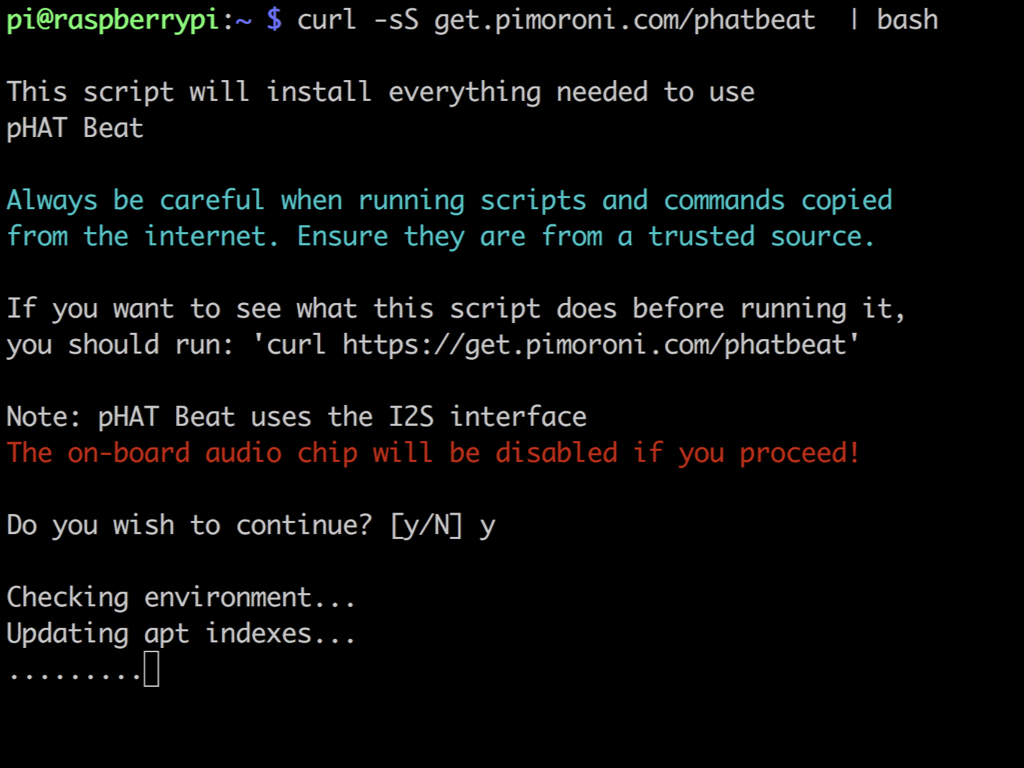
Task: Click the cyan 'Always be careful' warning line
Action: [449, 201]
